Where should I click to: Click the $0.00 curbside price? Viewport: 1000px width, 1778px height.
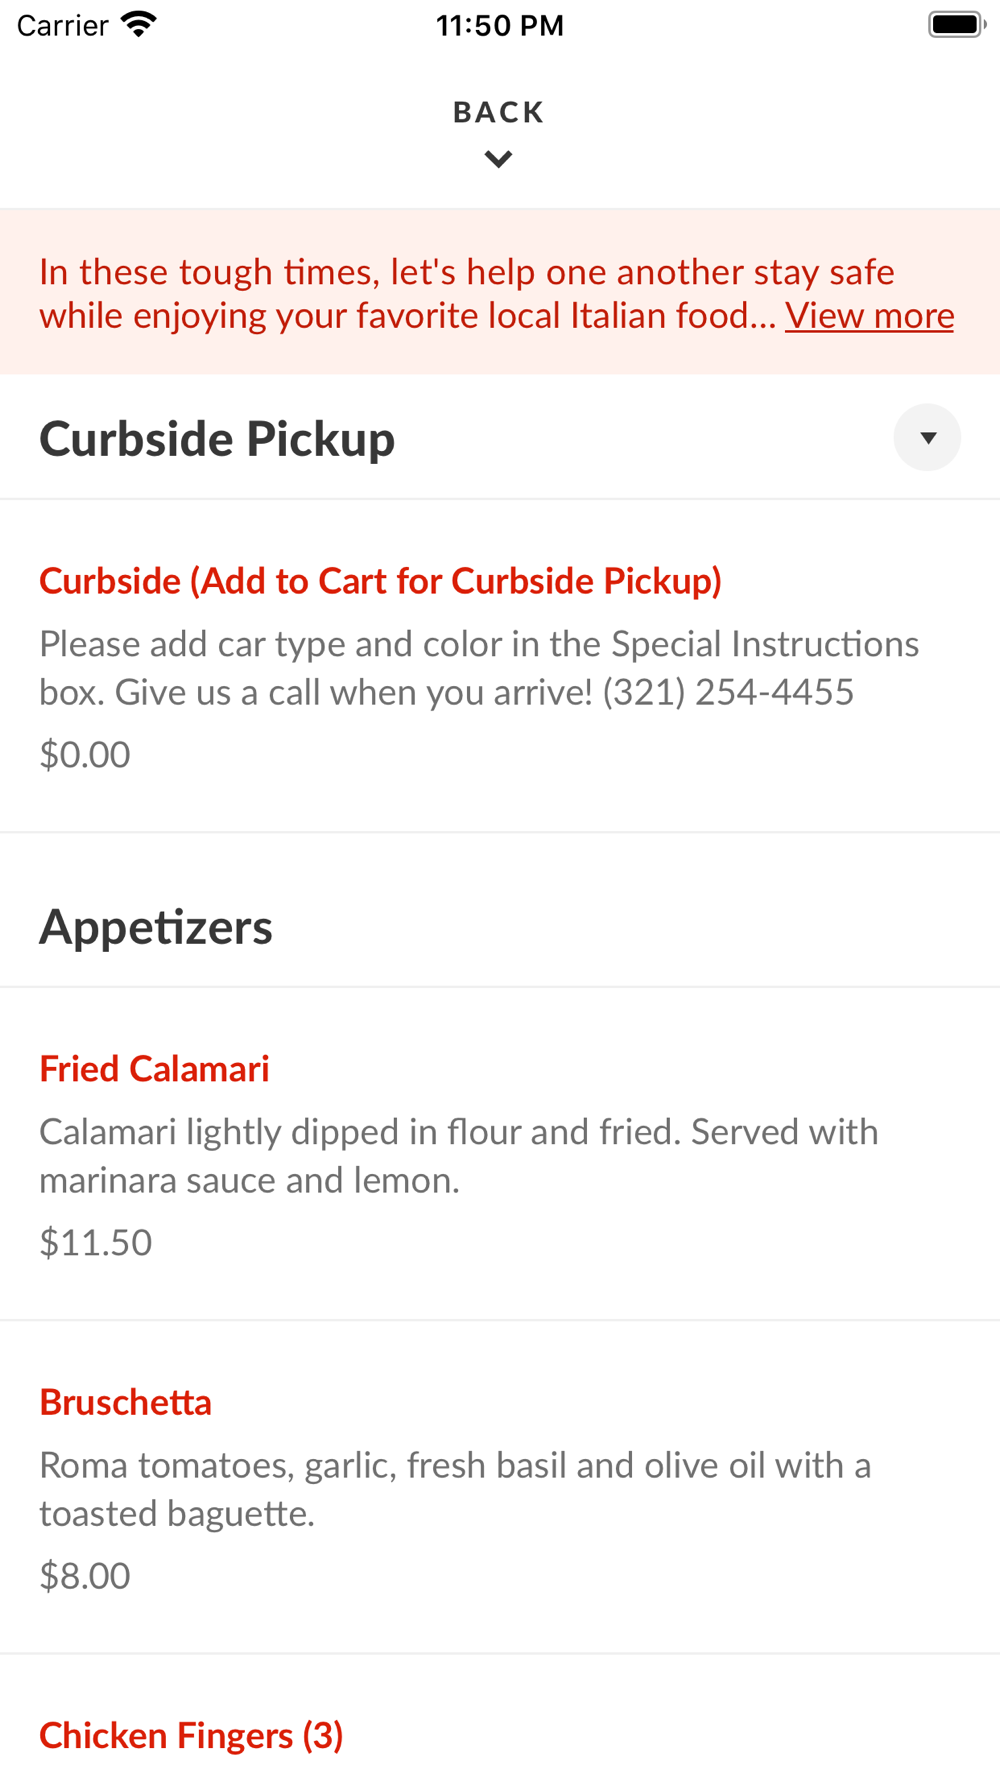(x=85, y=755)
